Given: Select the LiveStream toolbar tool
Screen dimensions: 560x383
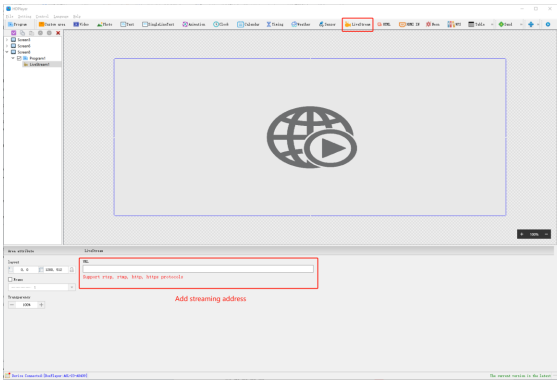Looking at the screenshot, I should point(358,24).
